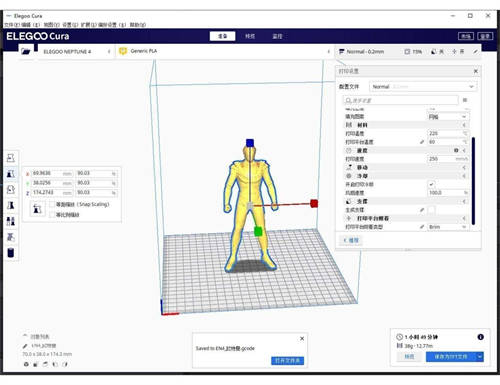This screenshot has height=385, width=500.
Task: Select the Move tool in left toolbar
Action: pos(11,158)
